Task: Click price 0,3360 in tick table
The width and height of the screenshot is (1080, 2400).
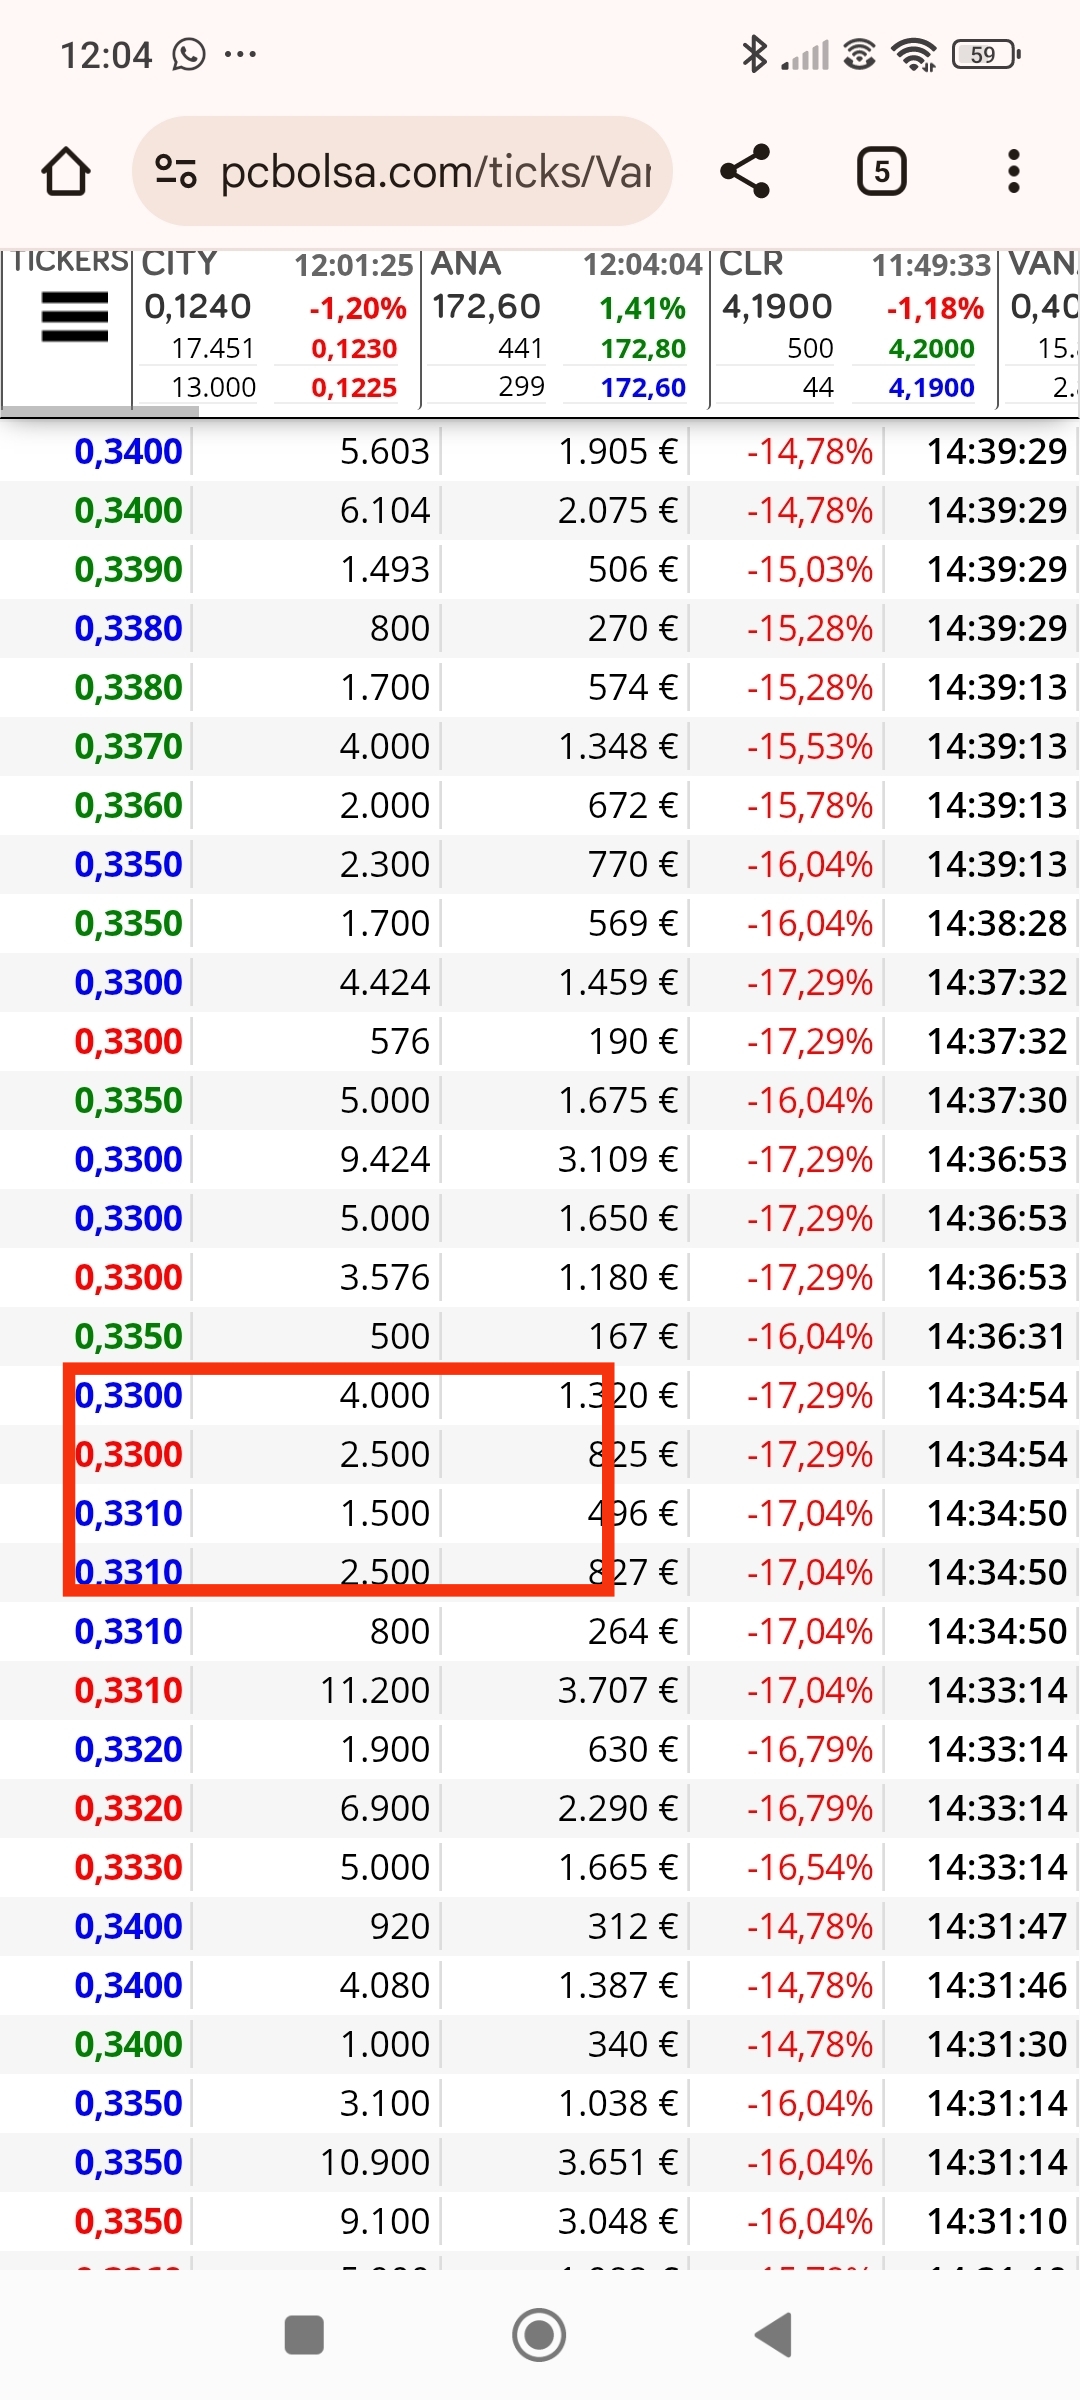Action: pos(129,805)
